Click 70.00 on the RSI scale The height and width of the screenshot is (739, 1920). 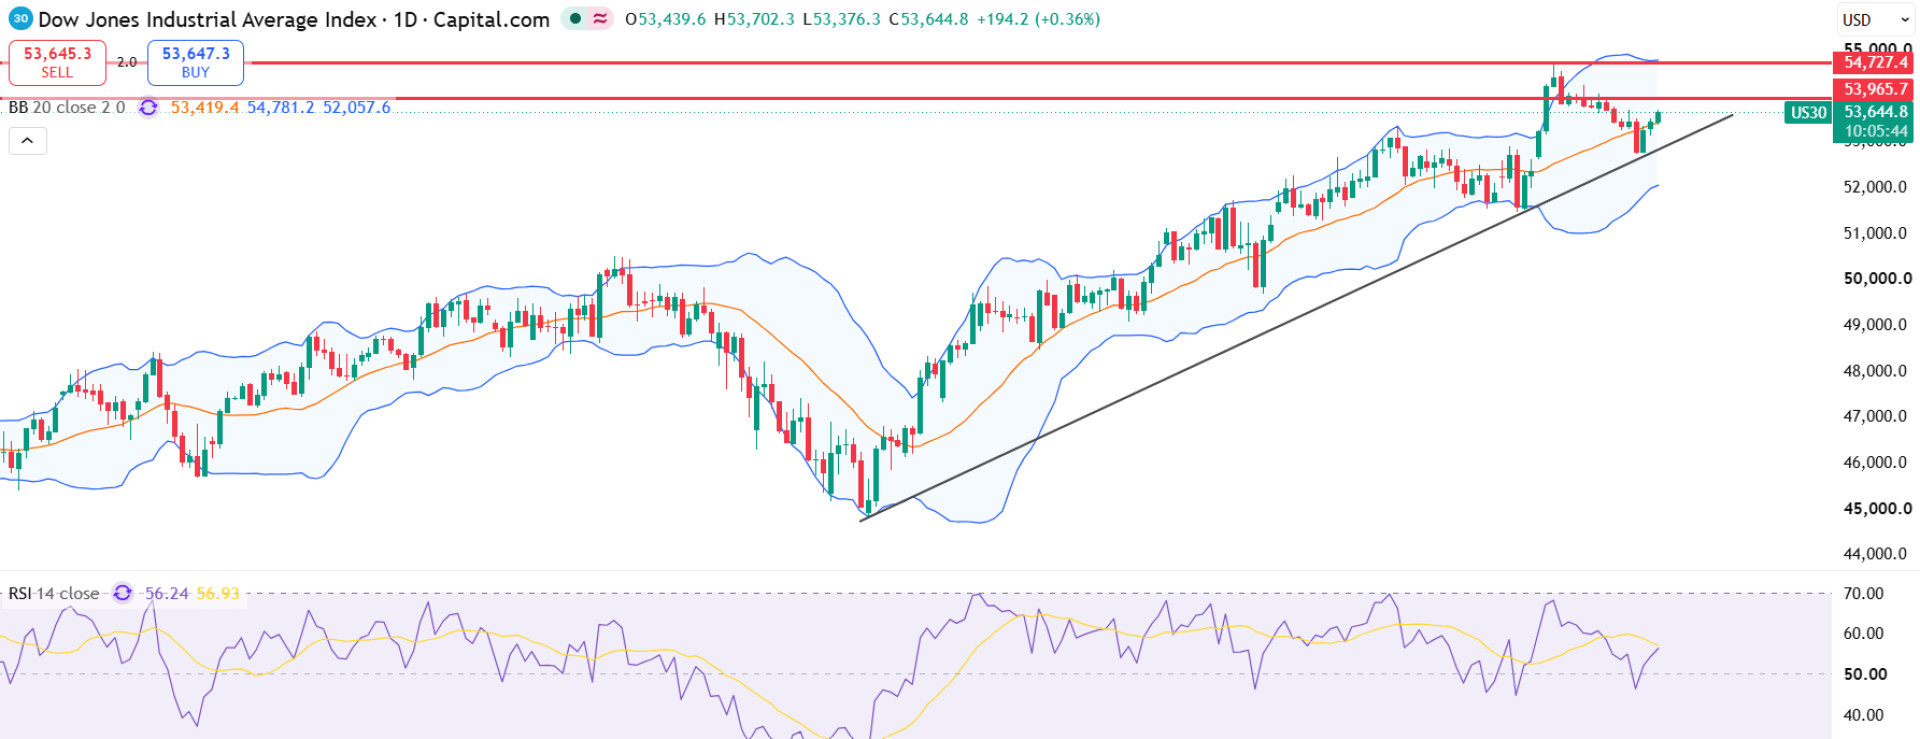tap(1863, 593)
